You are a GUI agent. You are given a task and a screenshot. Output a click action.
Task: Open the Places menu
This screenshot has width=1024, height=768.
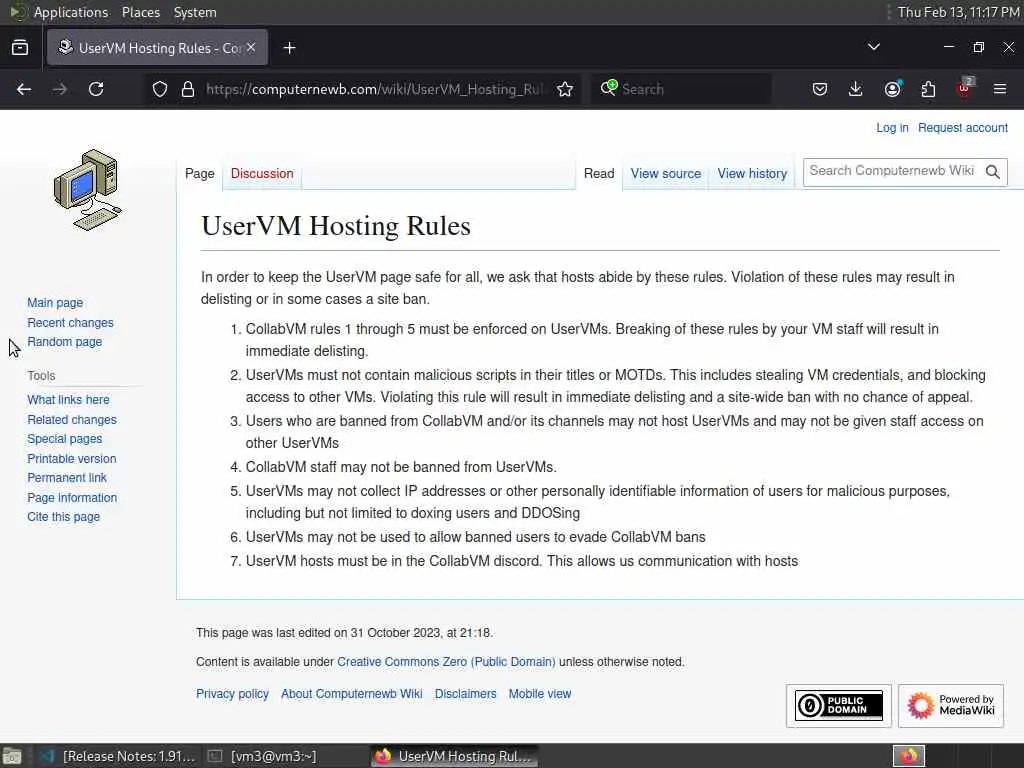[x=140, y=12]
